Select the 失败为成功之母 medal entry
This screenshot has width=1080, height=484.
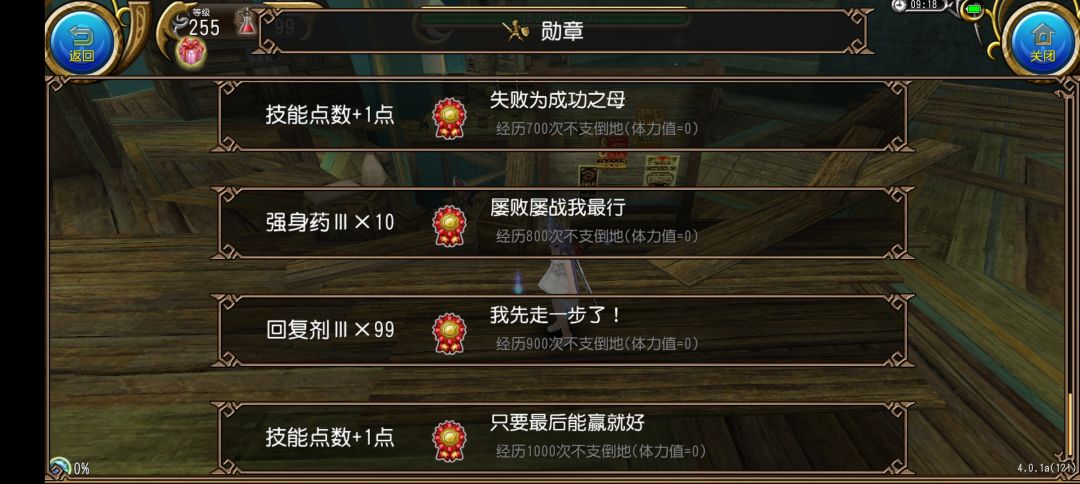click(x=562, y=116)
